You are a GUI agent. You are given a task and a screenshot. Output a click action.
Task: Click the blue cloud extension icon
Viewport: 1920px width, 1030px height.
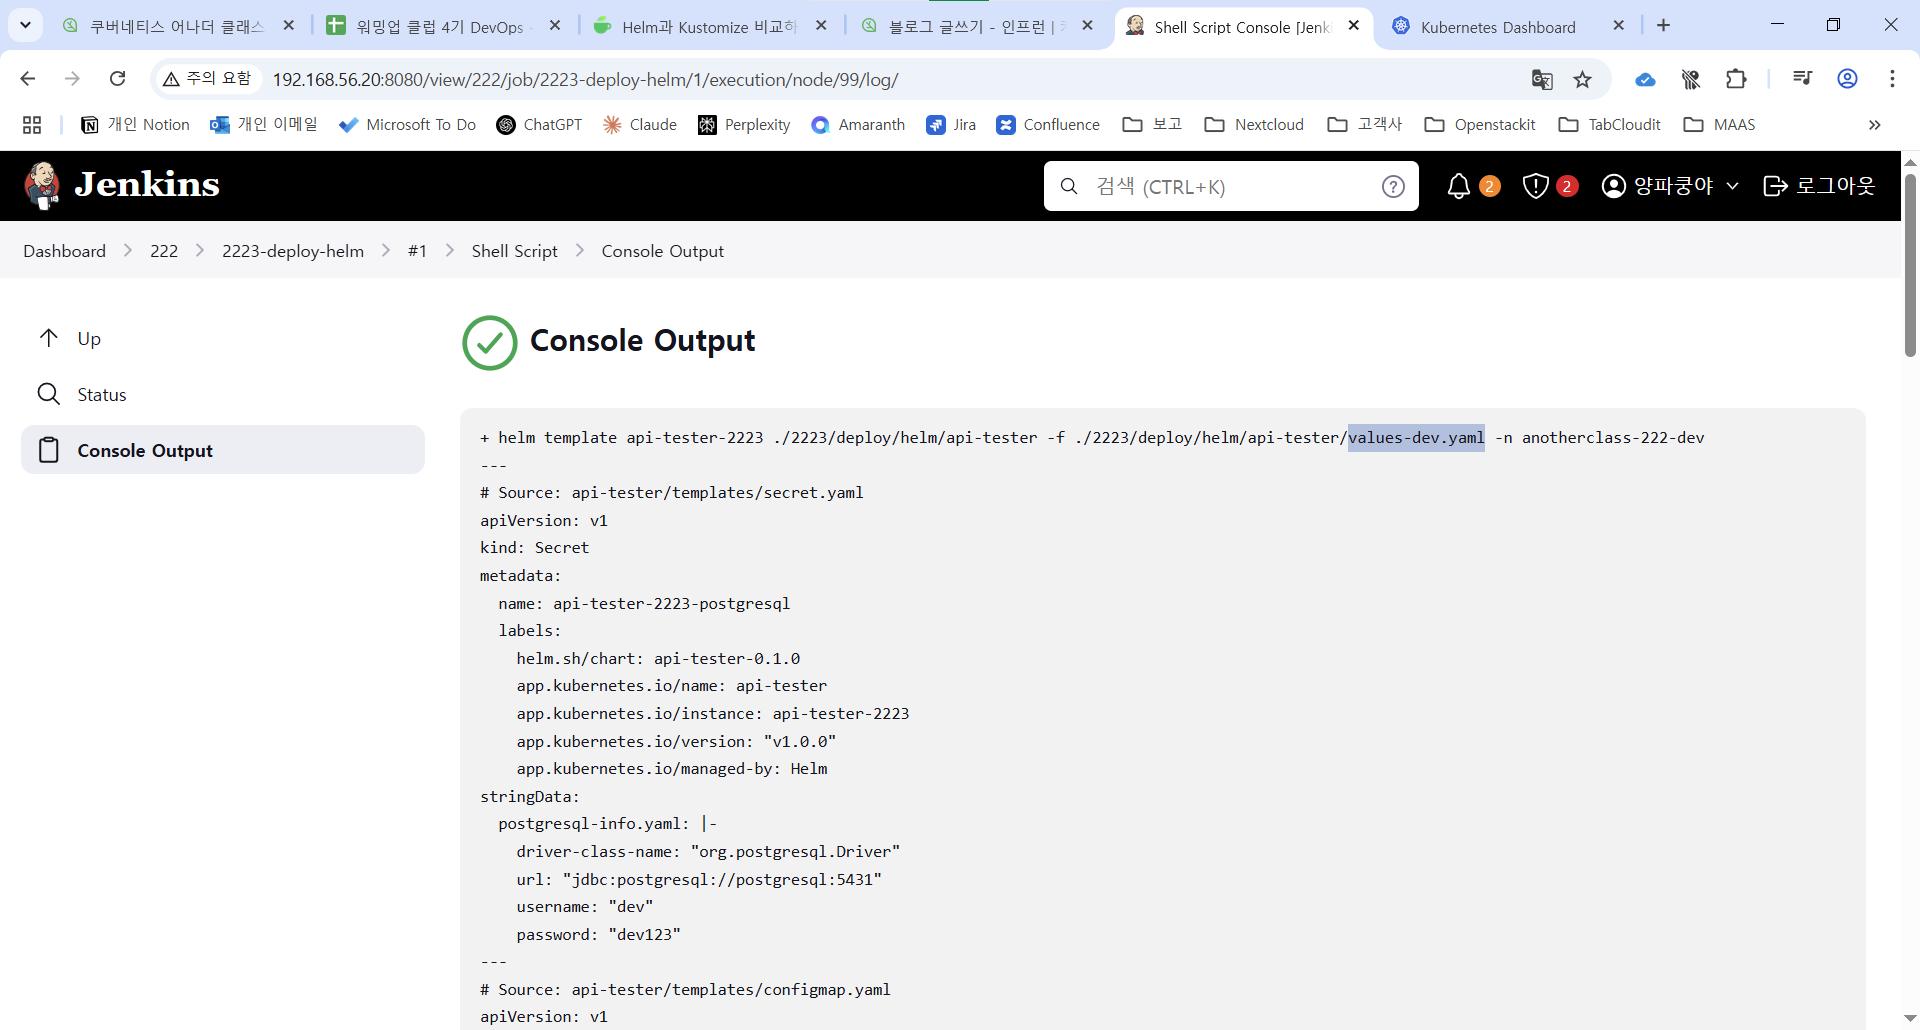point(1645,79)
